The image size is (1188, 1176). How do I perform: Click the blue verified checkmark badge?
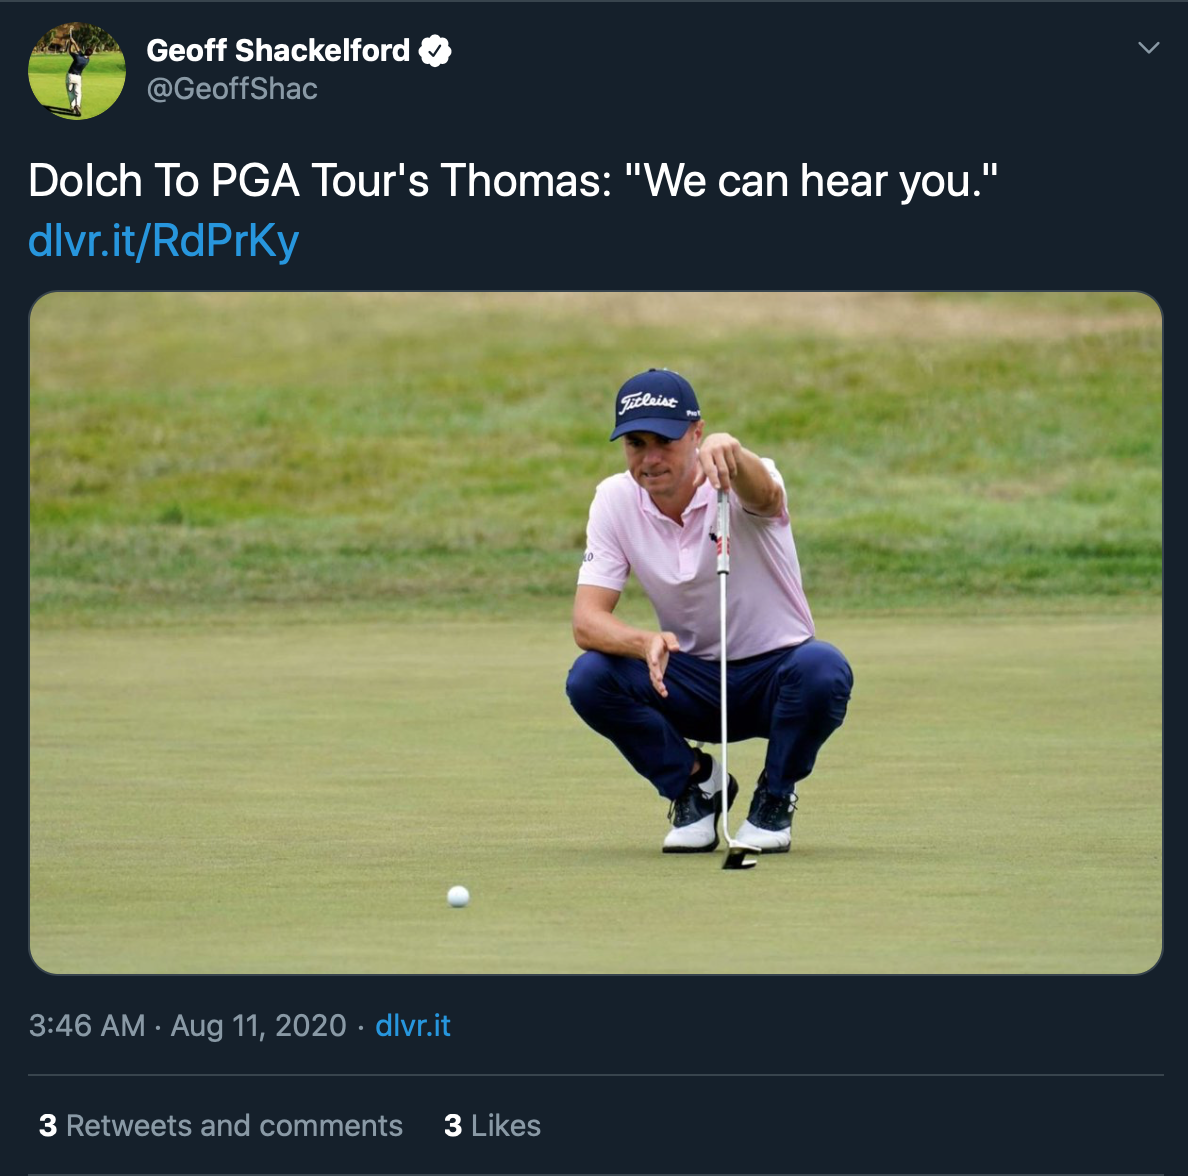pos(435,51)
